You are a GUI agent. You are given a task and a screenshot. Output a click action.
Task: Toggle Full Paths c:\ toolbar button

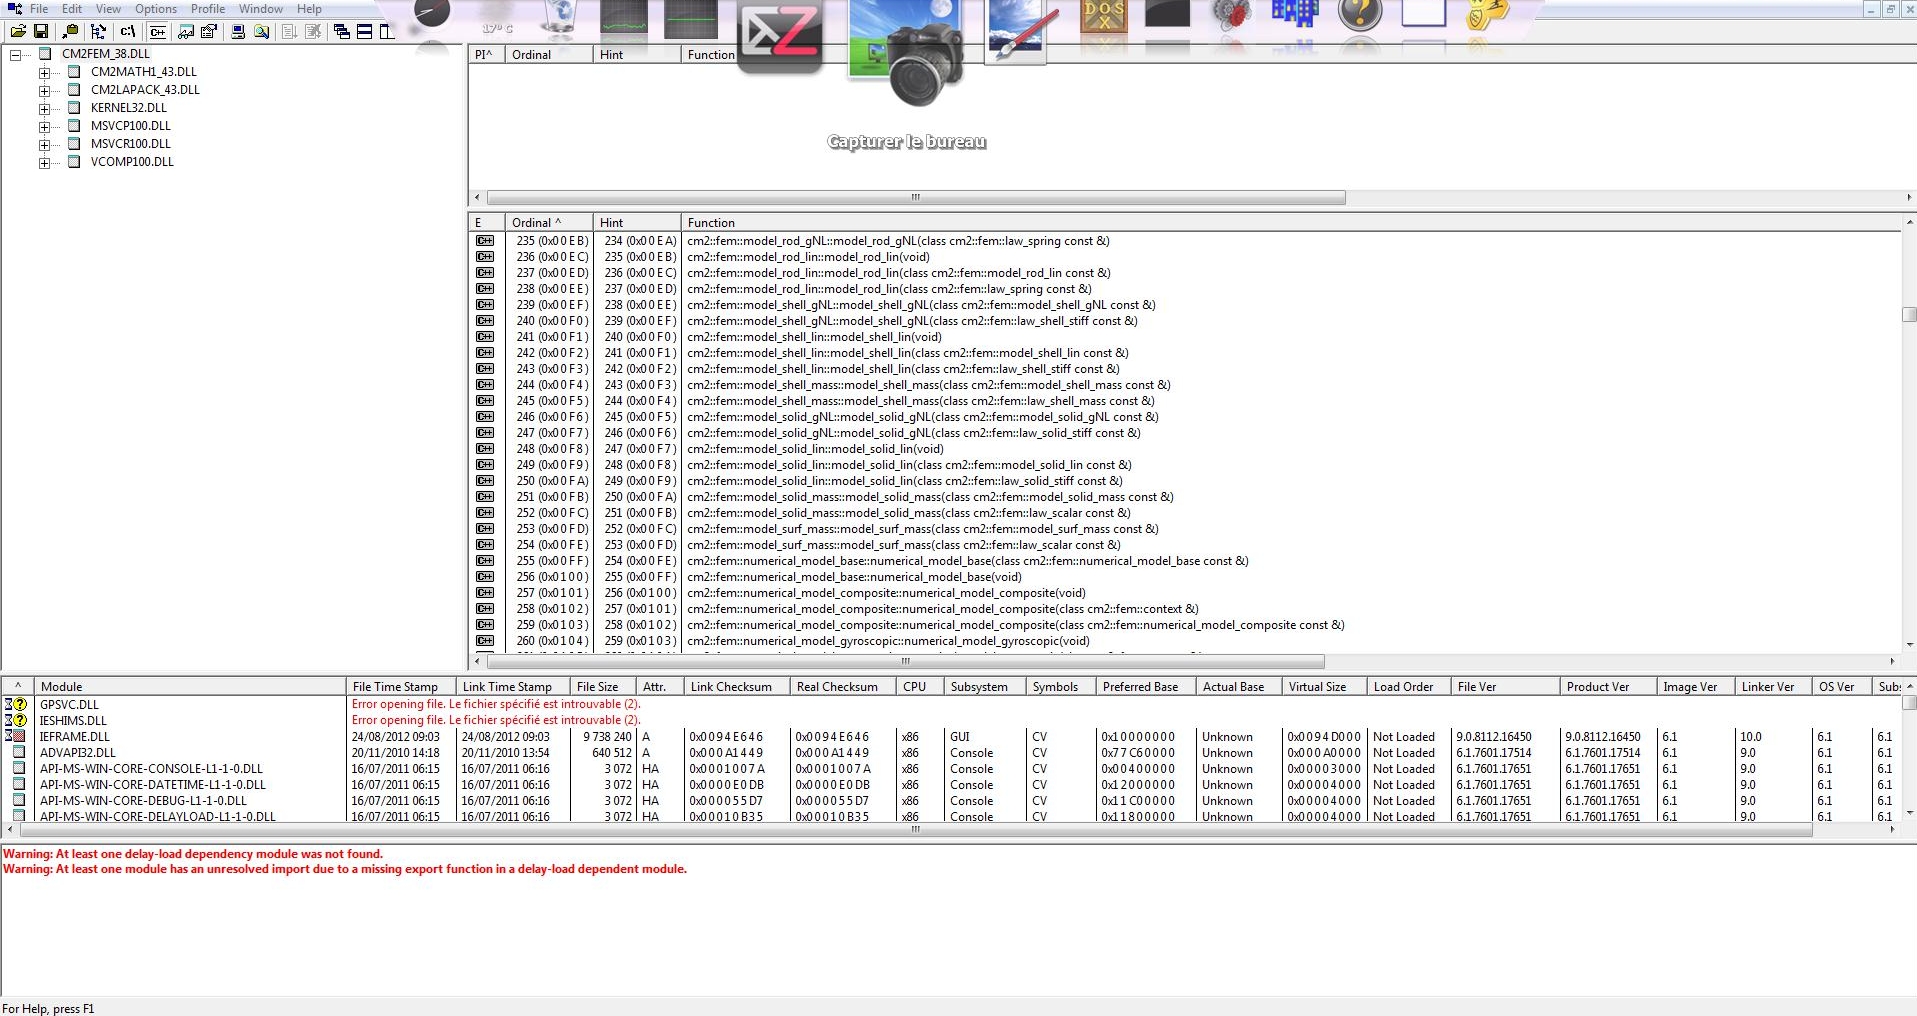(127, 31)
